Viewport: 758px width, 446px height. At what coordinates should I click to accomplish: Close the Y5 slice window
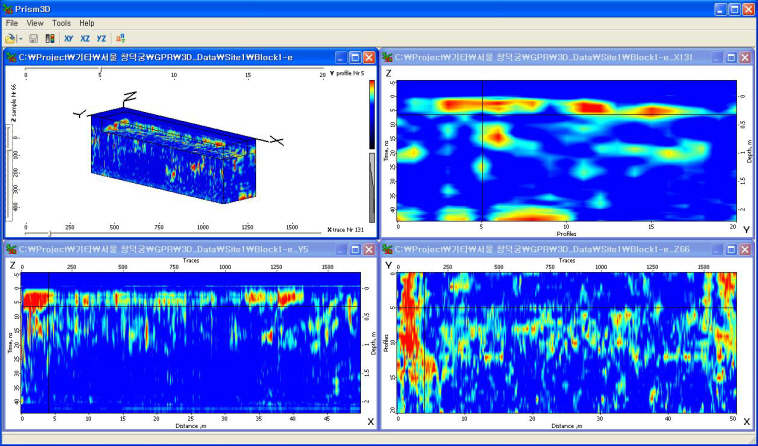coord(369,249)
